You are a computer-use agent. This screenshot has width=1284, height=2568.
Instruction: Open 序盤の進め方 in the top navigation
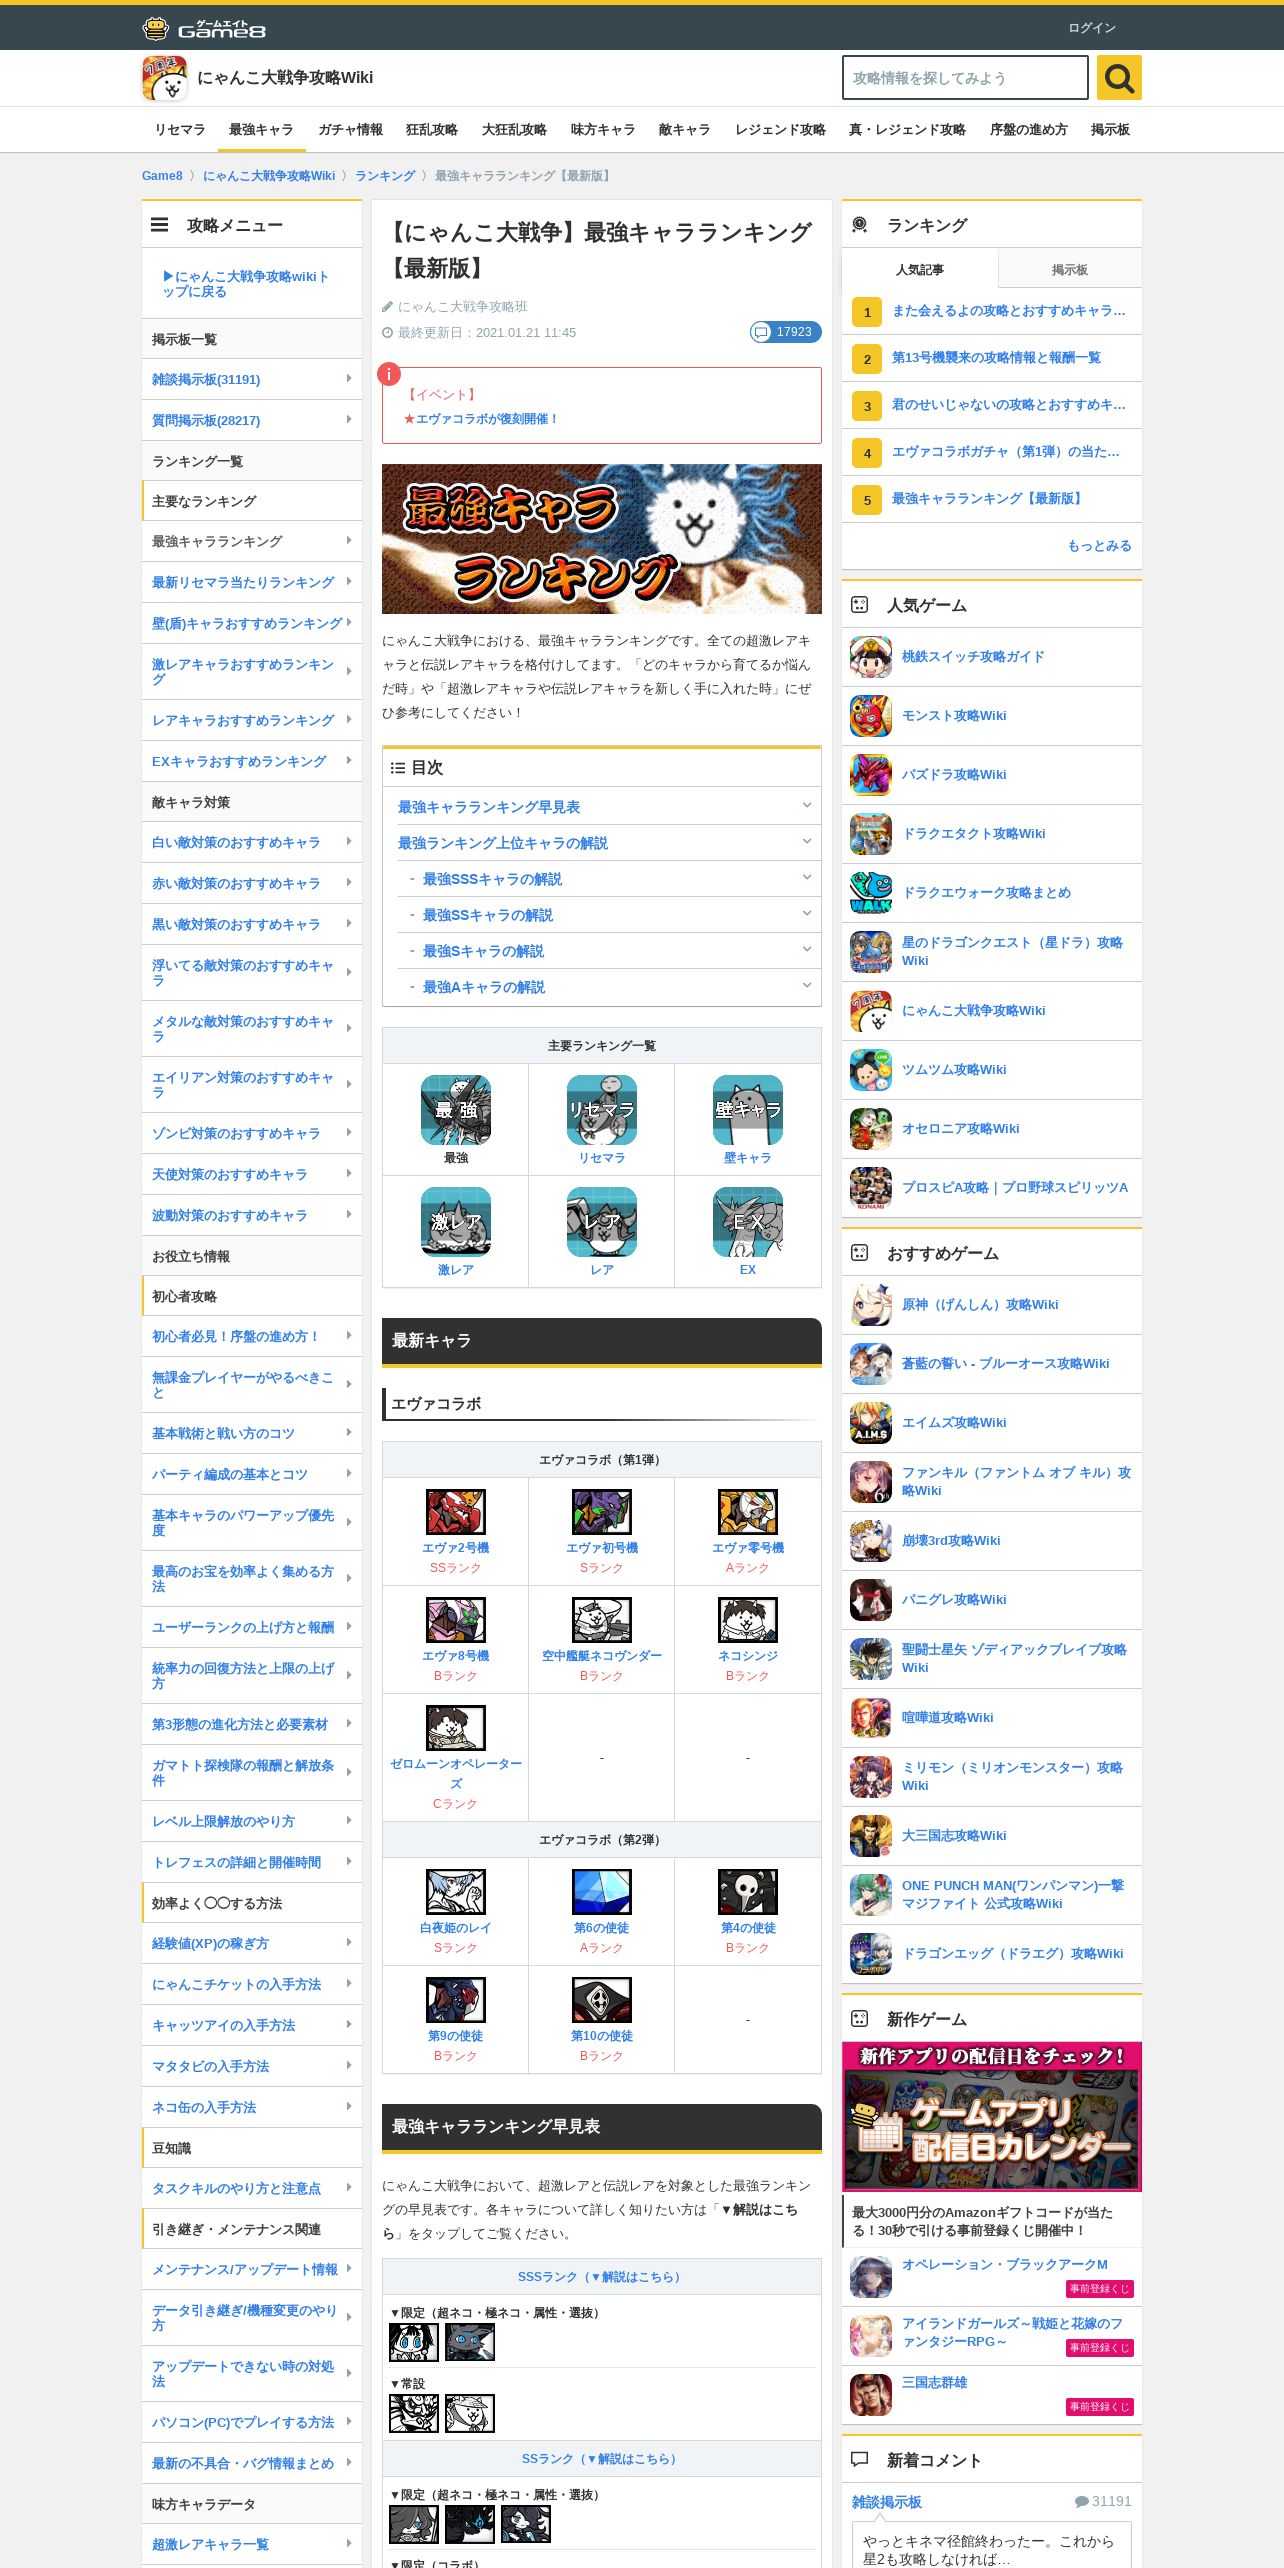(x=1028, y=130)
